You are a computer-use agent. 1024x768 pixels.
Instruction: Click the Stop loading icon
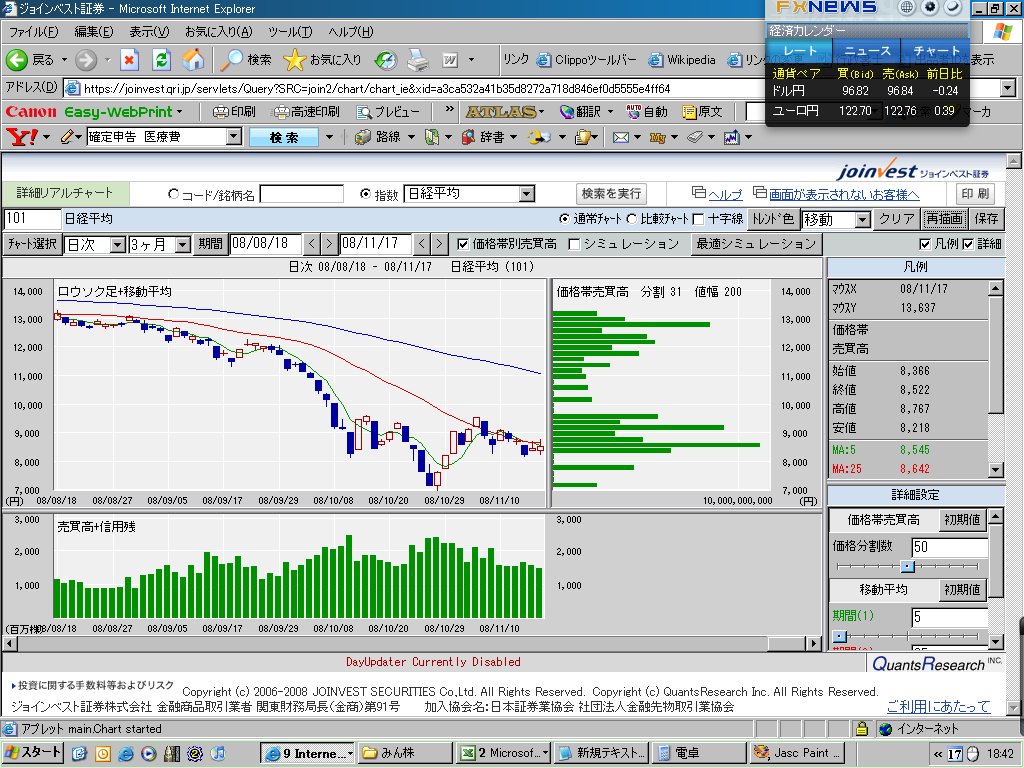130,60
